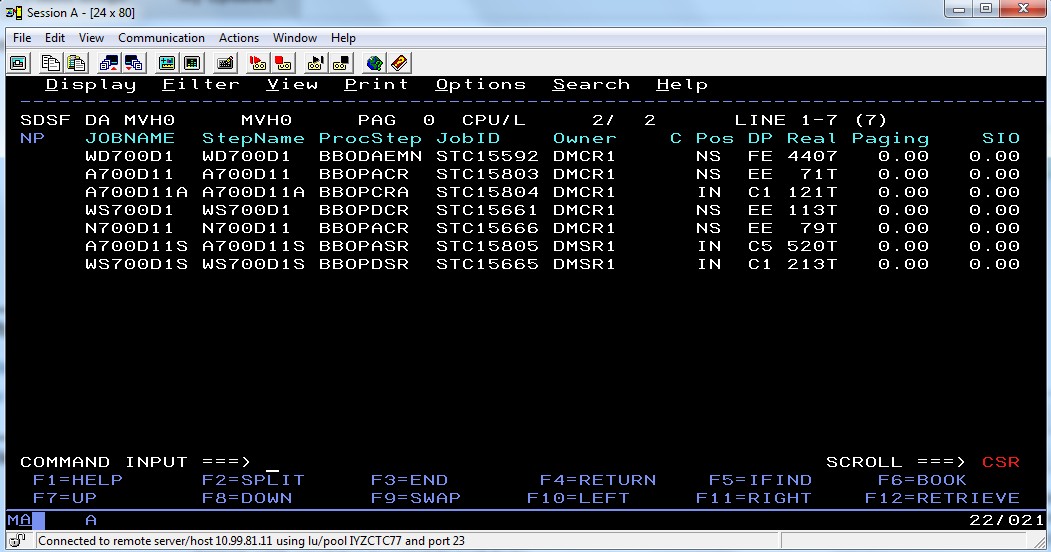The image size is (1051, 552).
Task: Click job ID STC15592
Action: [x=487, y=156]
